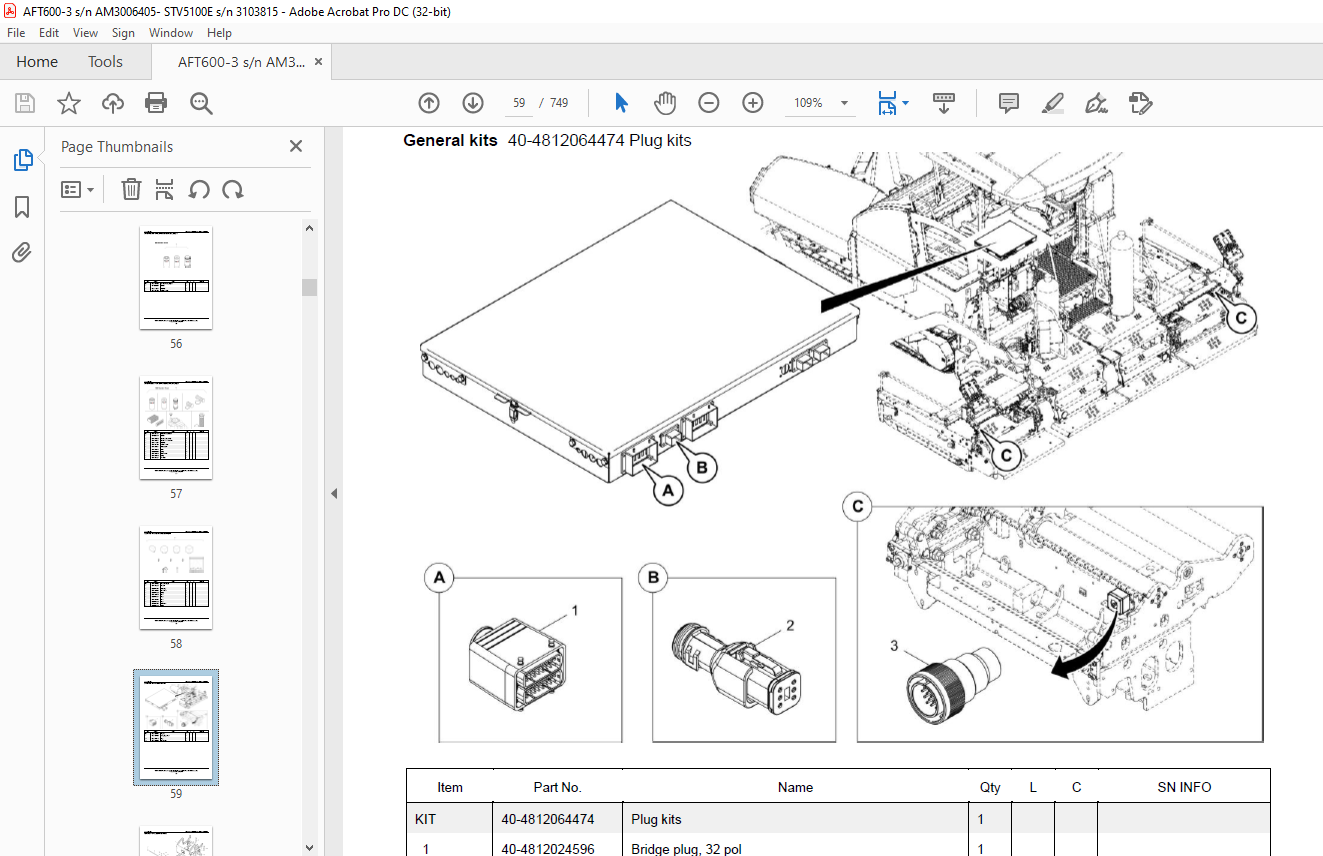The width and height of the screenshot is (1323, 856).
Task: Open the Sign menu
Action: pyautogui.click(x=123, y=33)
